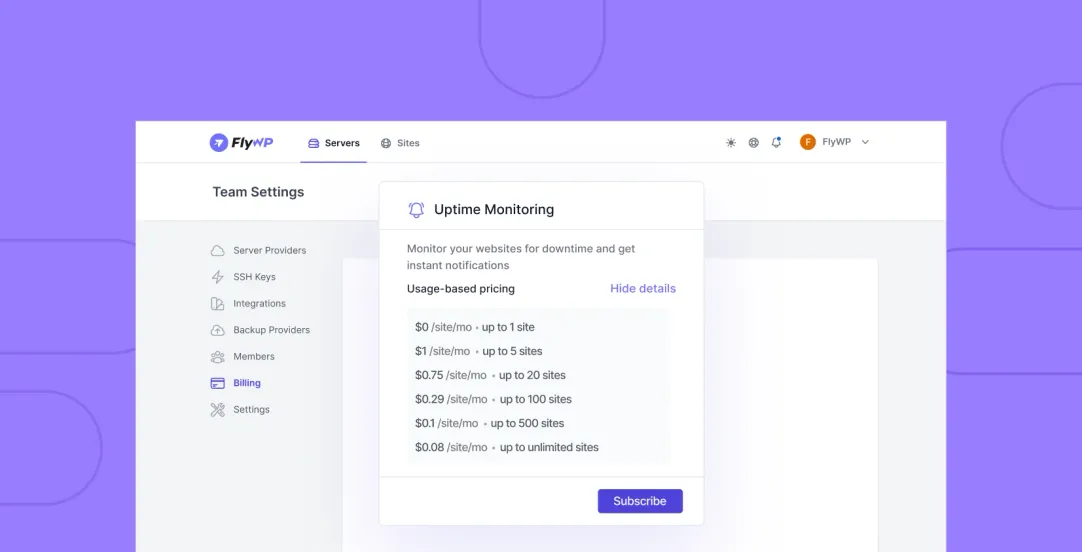This screenshot has width=1082, height=552.
Task: Expand the FlyWP team dropdown chevron
Action: pyautogui.click(x=865, y=142)
